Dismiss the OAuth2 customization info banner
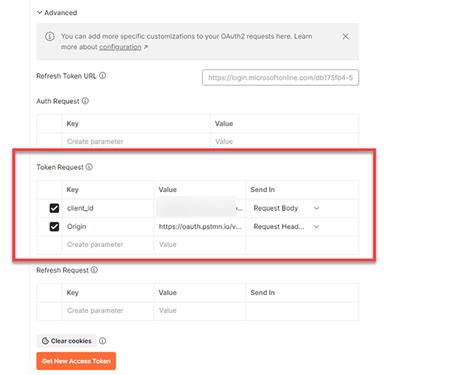 346,36
